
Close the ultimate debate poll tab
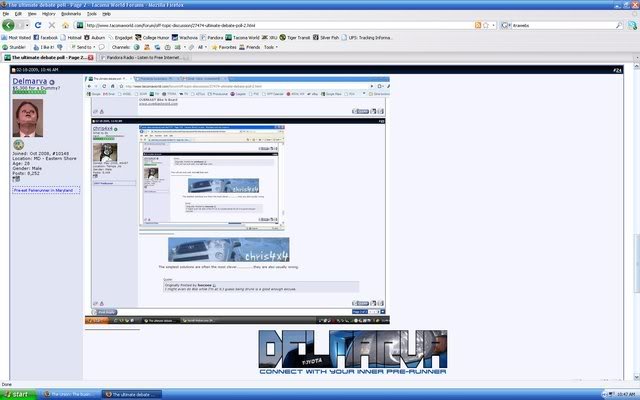click(x=91, y=58)
